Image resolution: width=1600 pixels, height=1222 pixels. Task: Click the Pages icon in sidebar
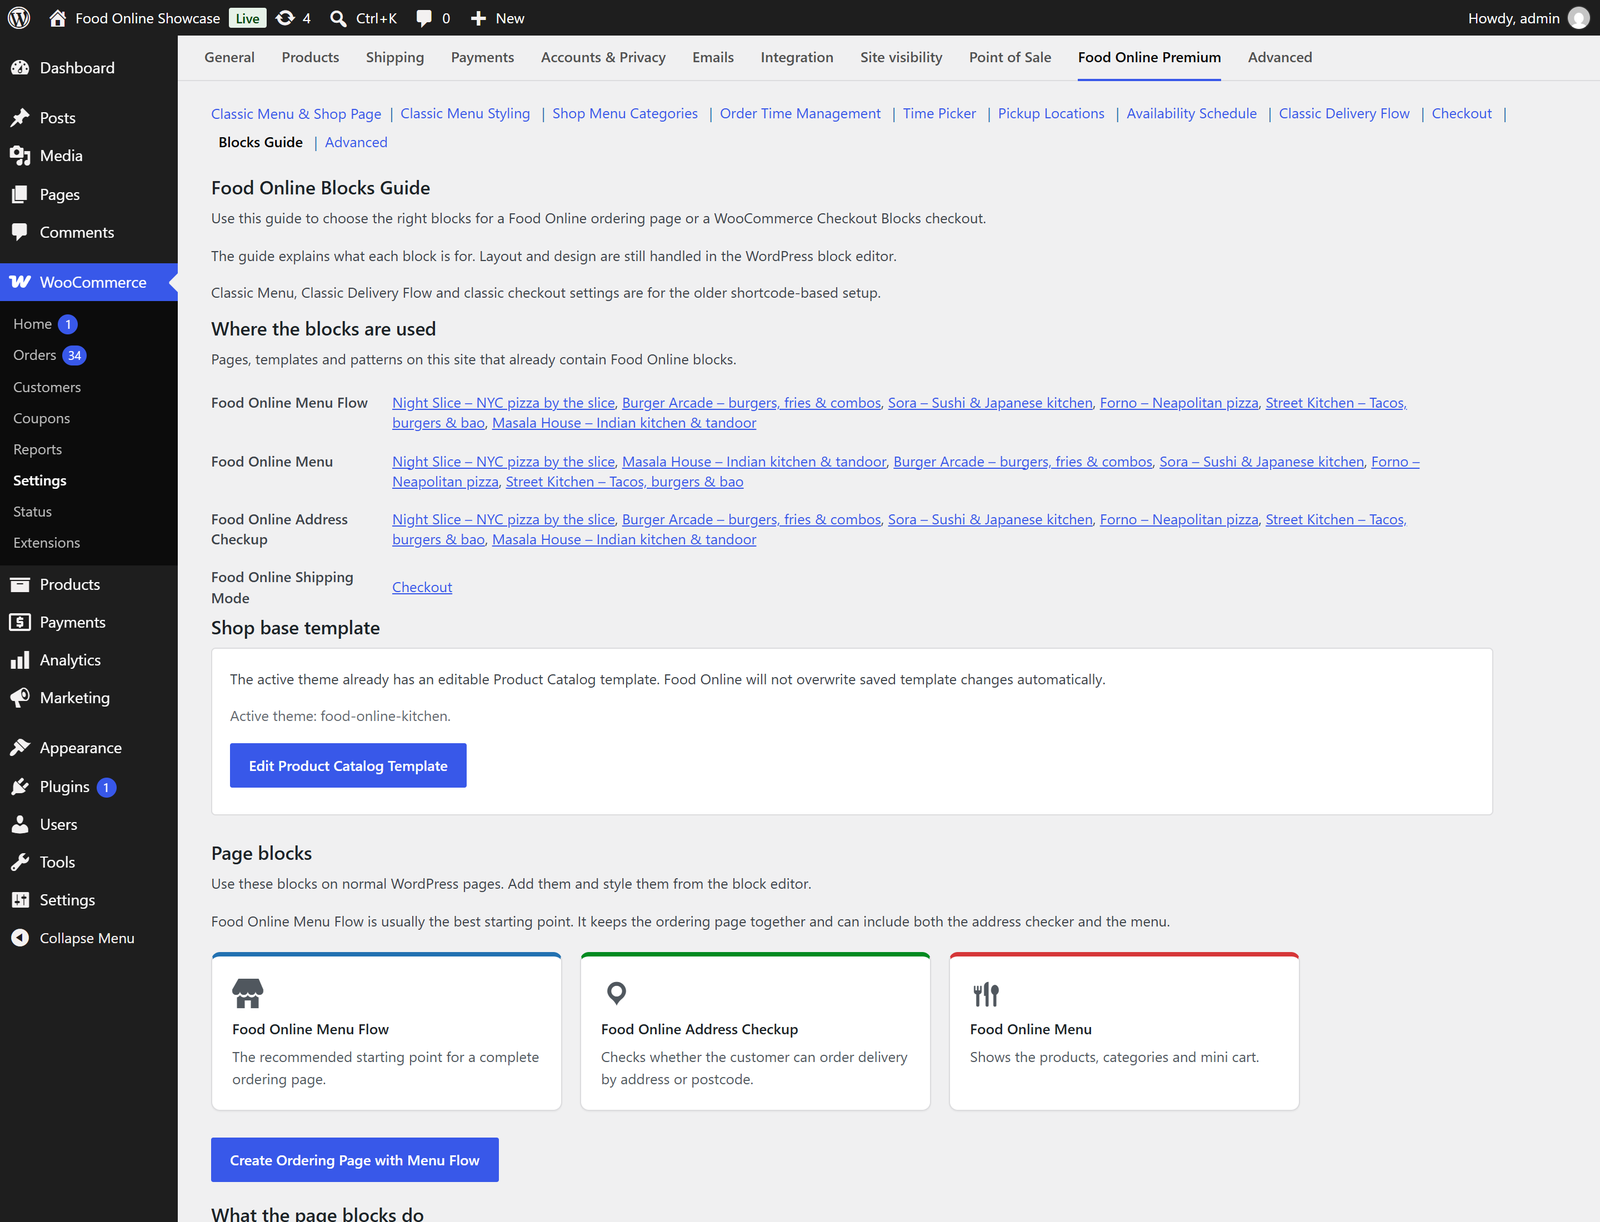tap(20, 195)
